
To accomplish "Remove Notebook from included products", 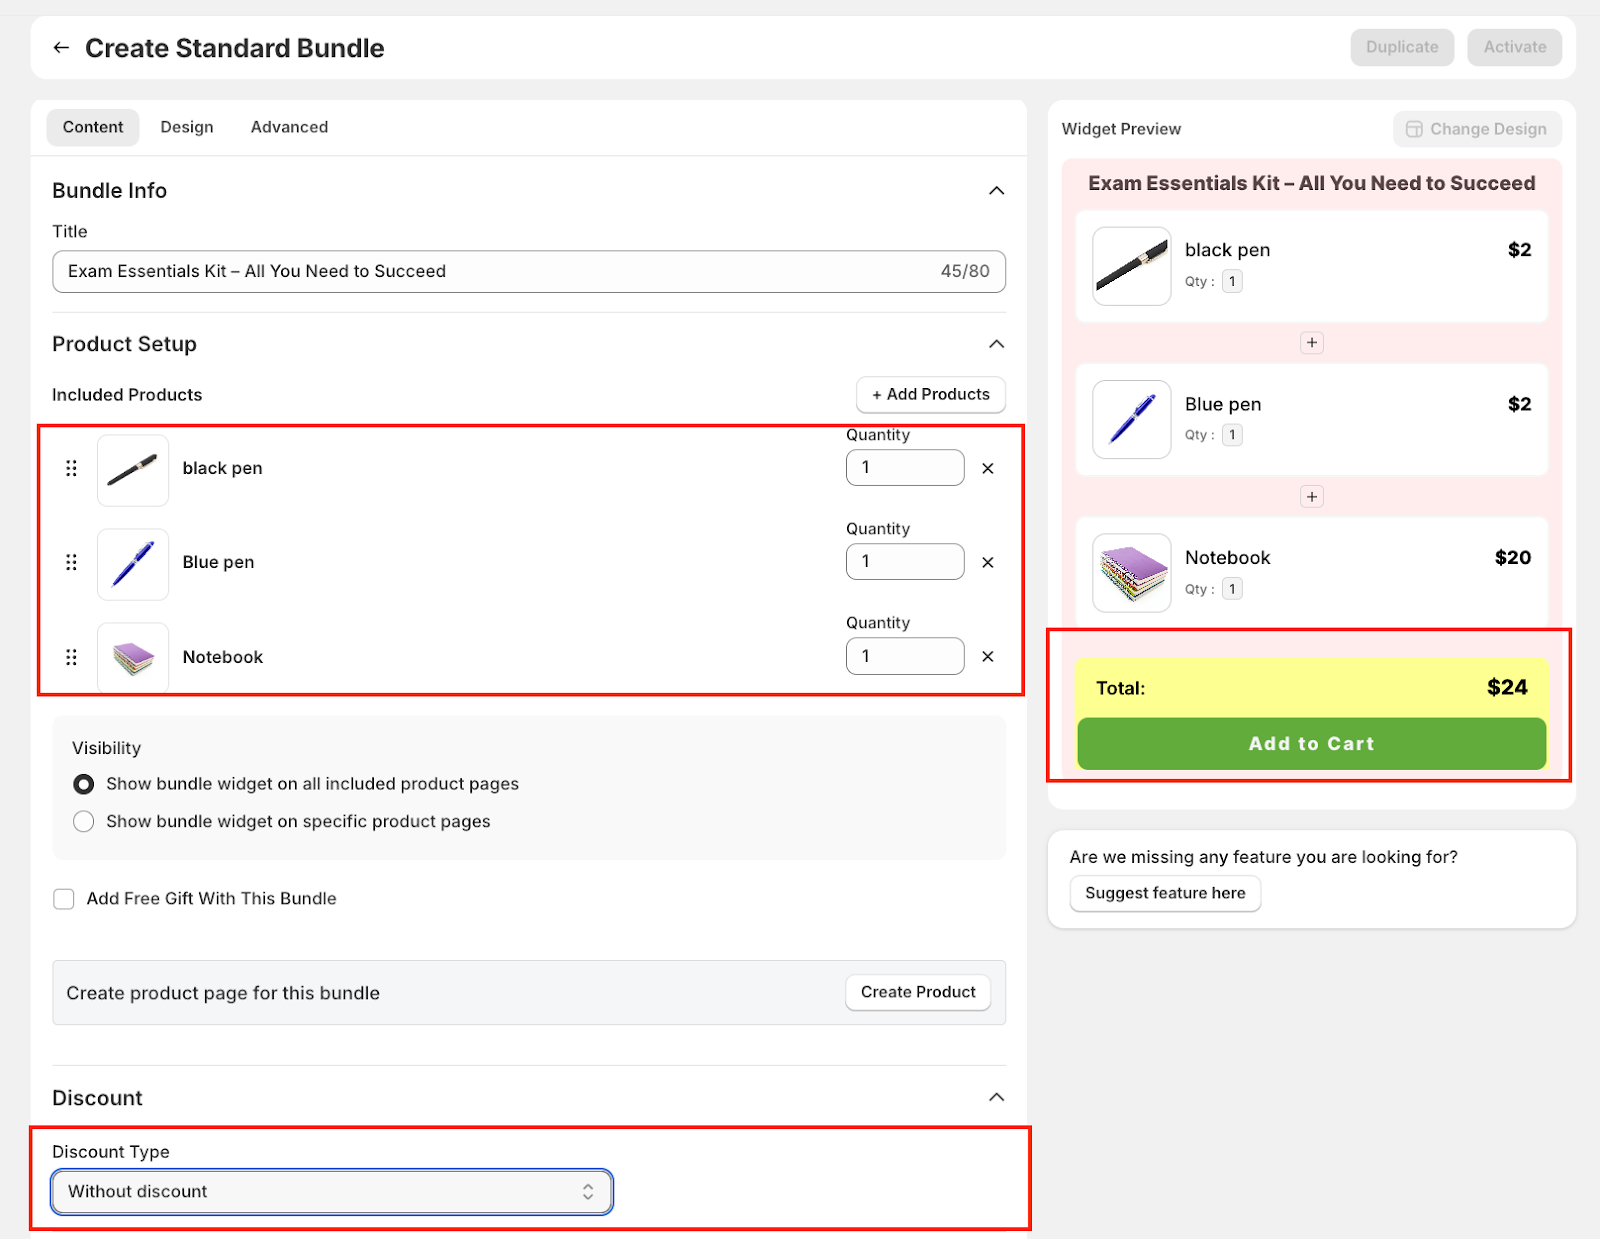I will tap(988, 657).
